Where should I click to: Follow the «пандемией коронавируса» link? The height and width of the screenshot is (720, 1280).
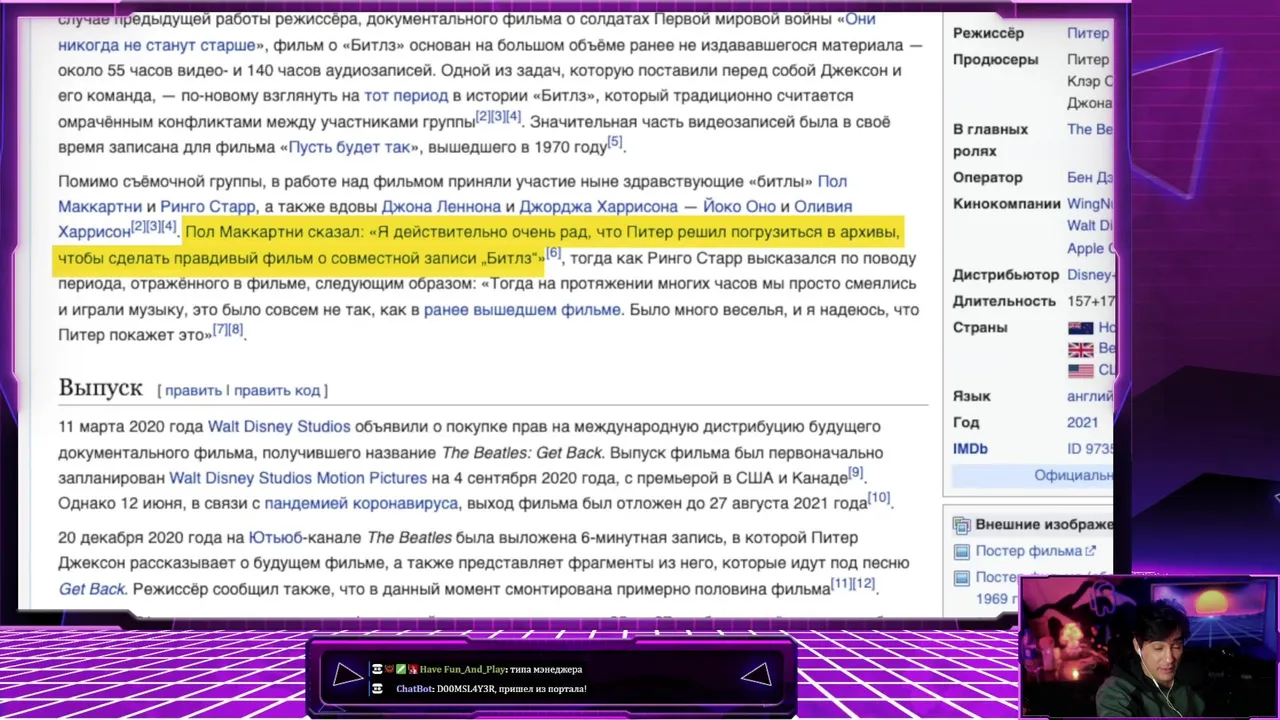click(x=361, y=504)
